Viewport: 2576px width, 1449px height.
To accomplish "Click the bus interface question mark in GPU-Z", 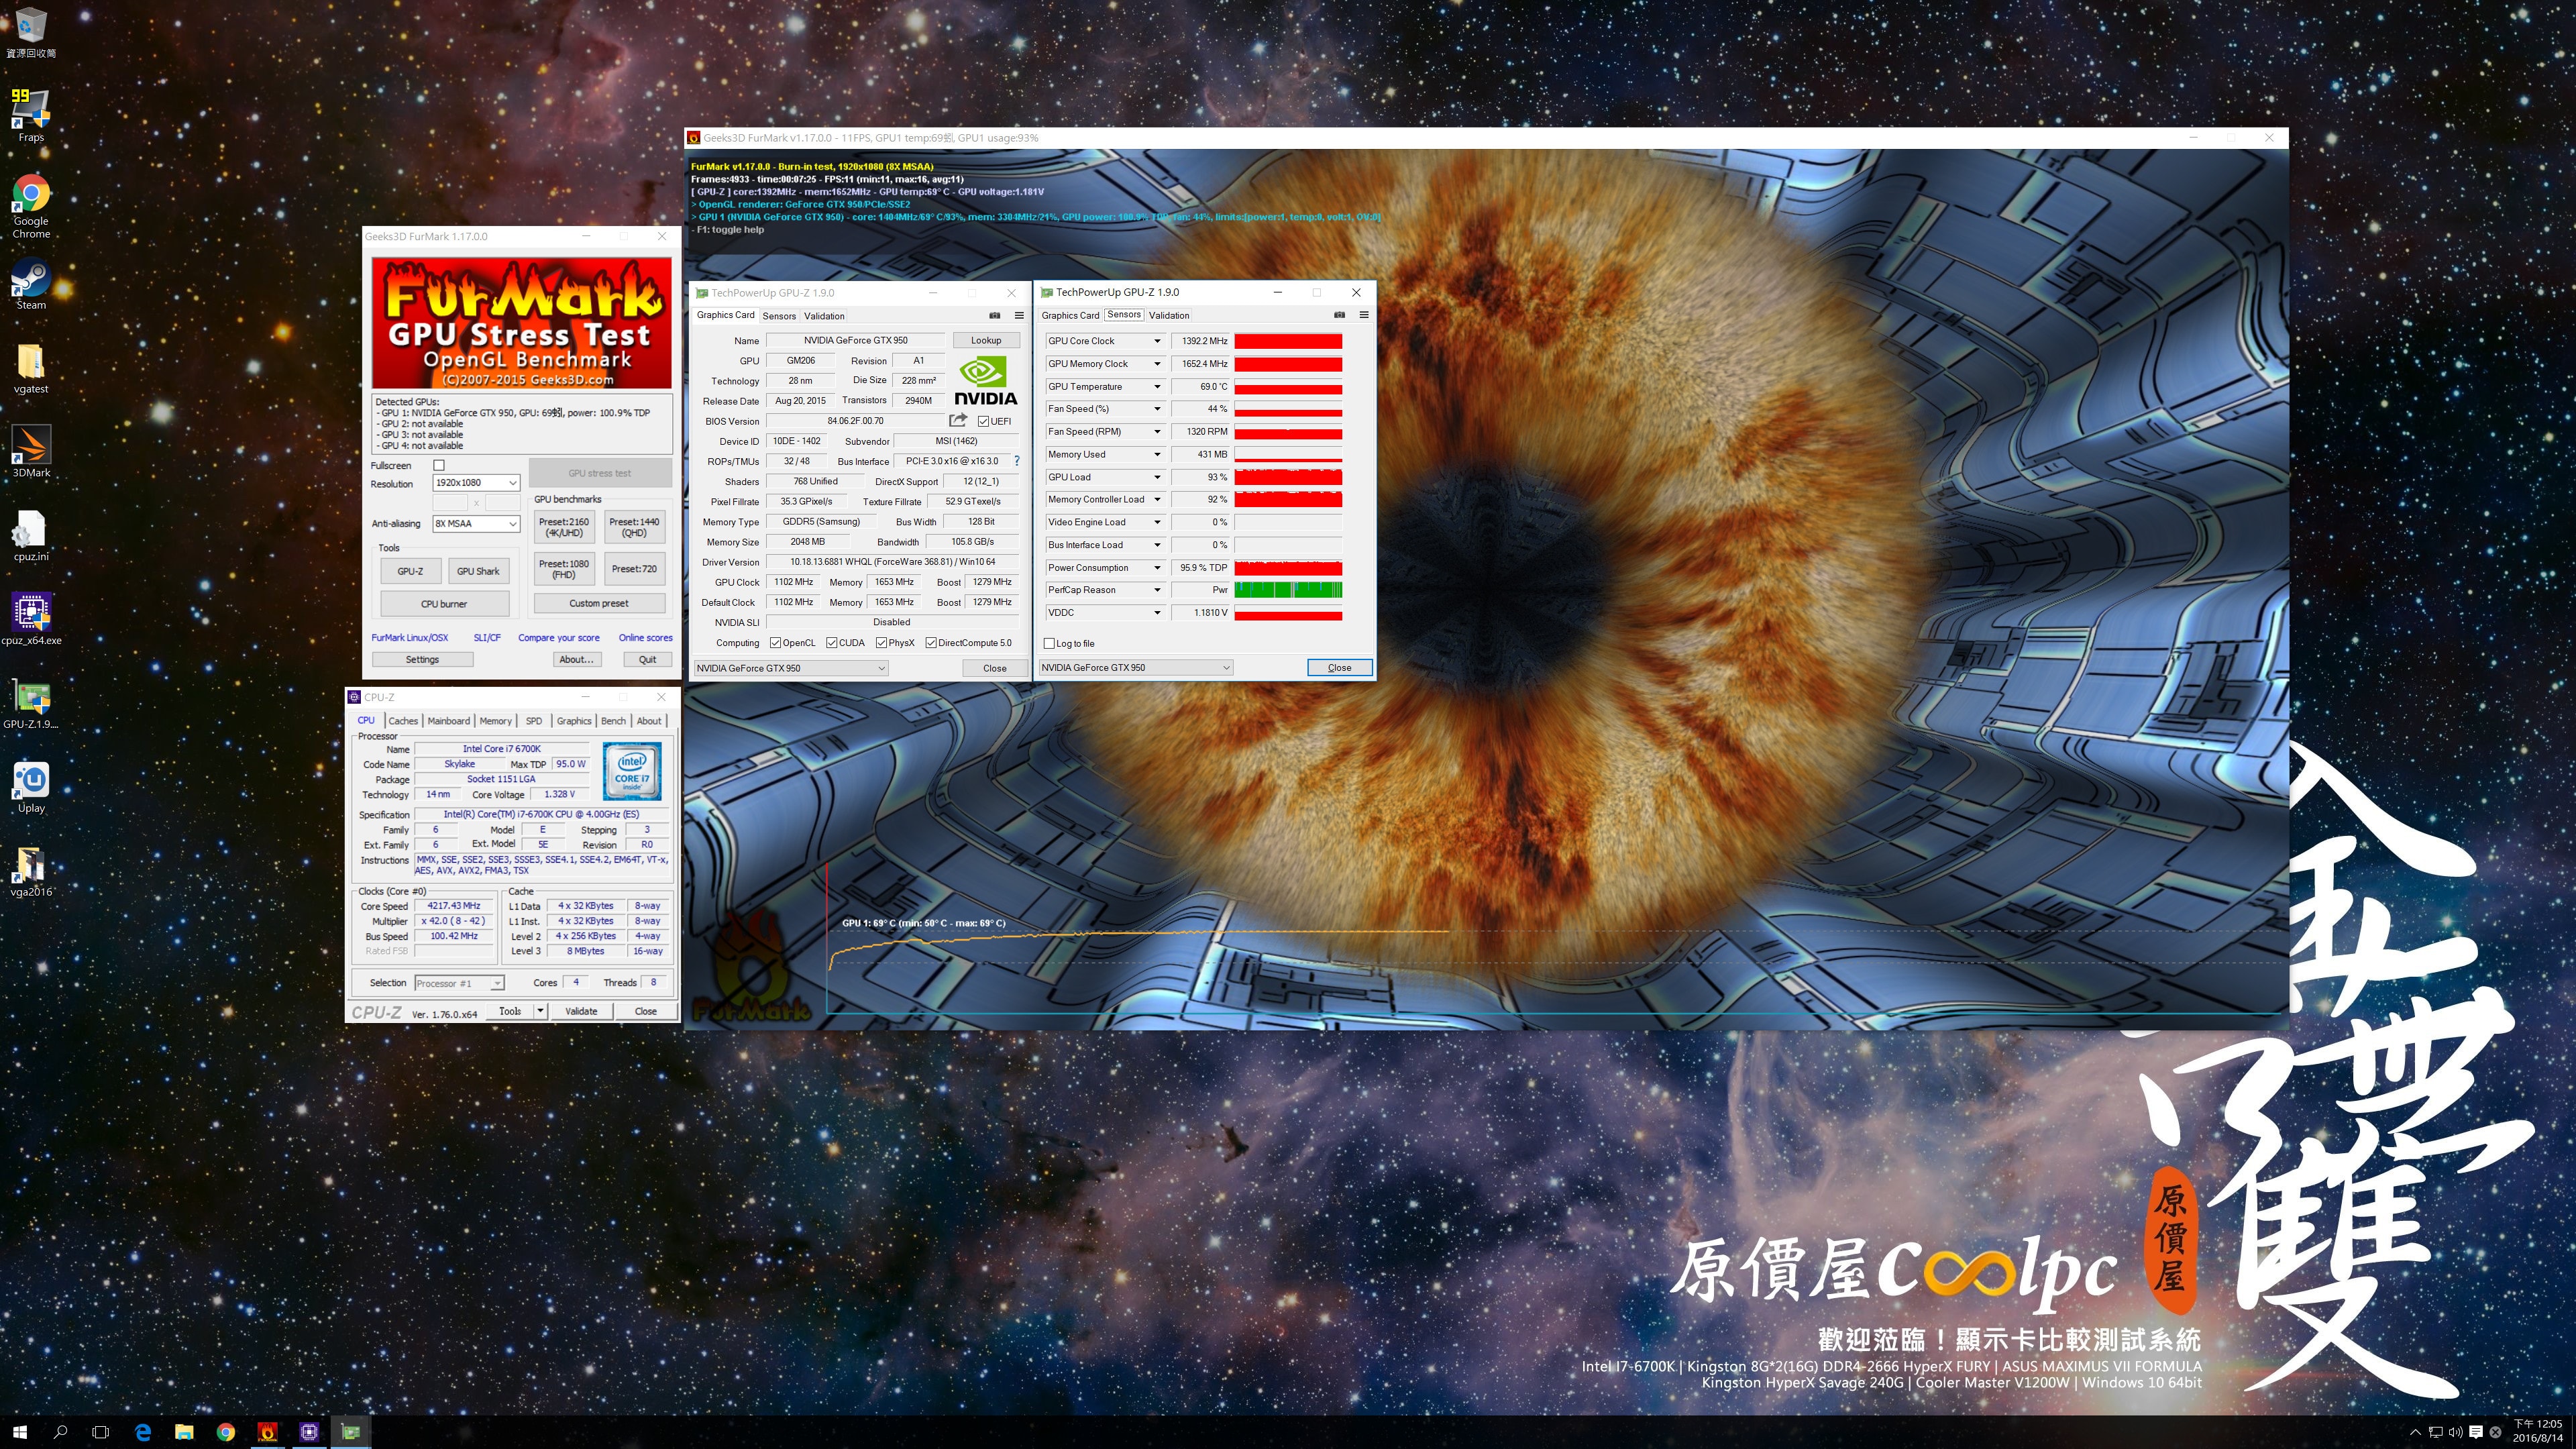I will (x=1017, y=461).
